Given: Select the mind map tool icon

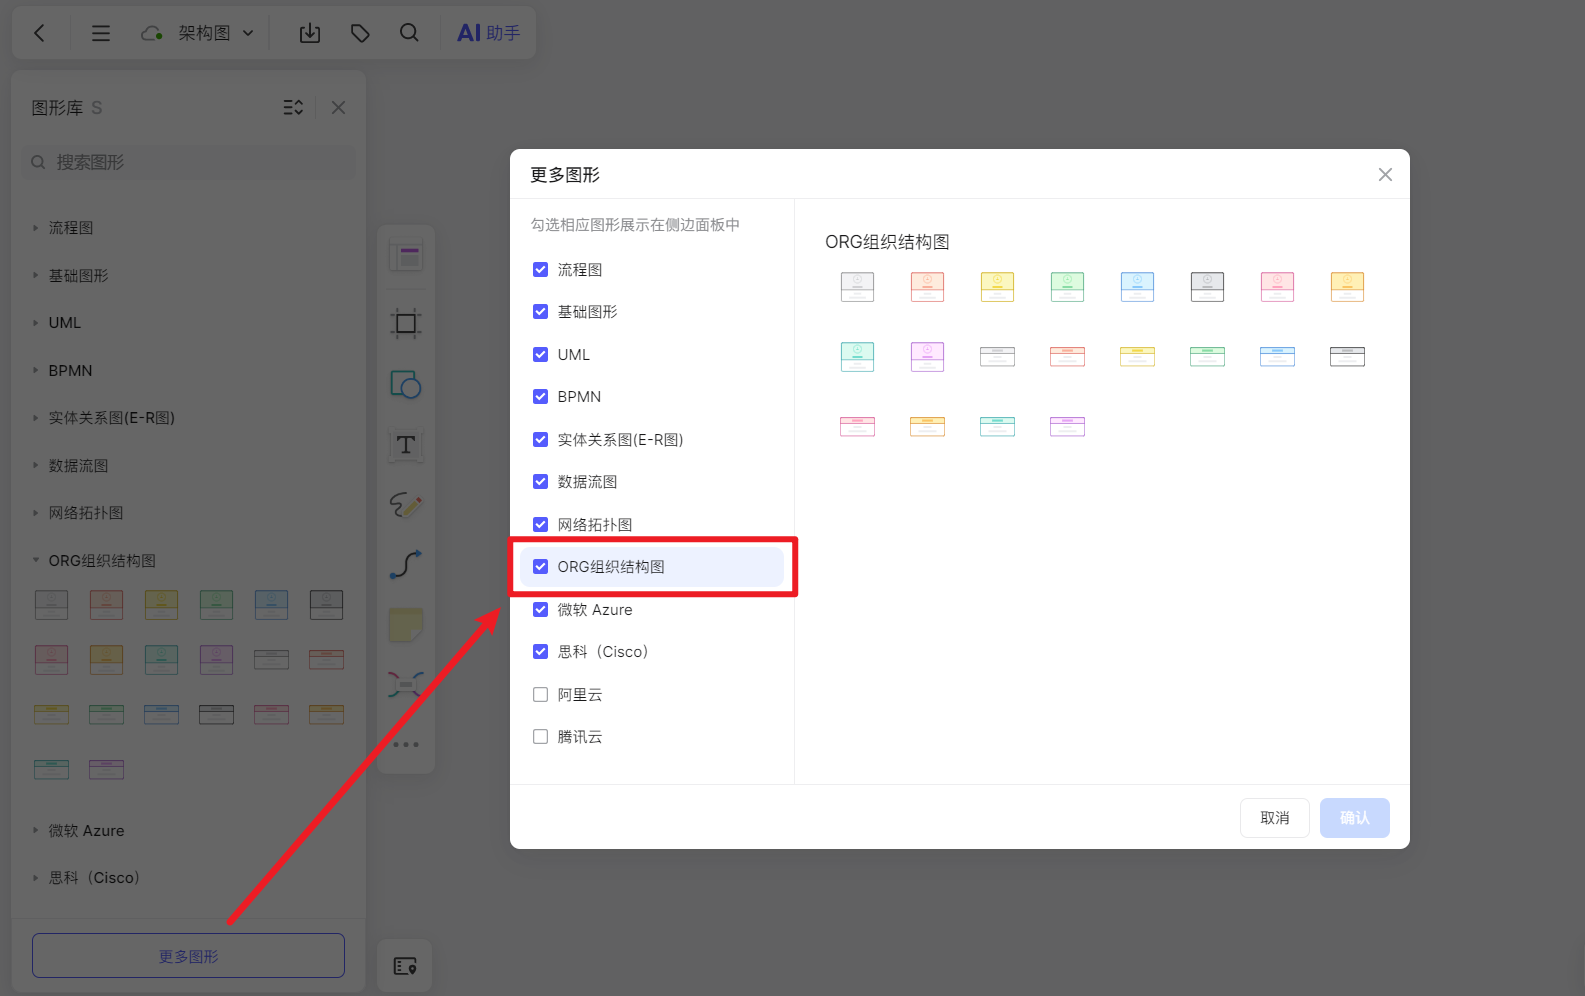Looking at the screenshot, I should 406,684.
